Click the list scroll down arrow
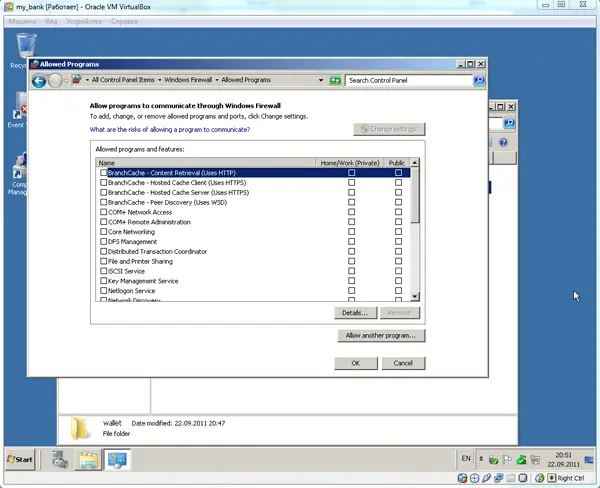This screenshot has width=600, height=488. click(x=415, y=296)
